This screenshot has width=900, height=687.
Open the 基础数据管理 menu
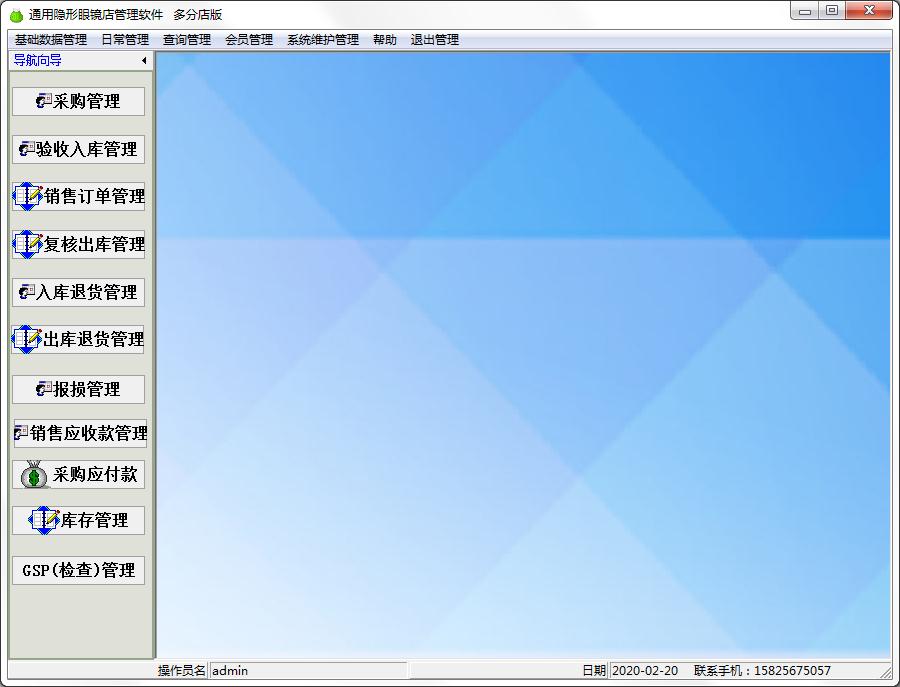click(51, 40)
